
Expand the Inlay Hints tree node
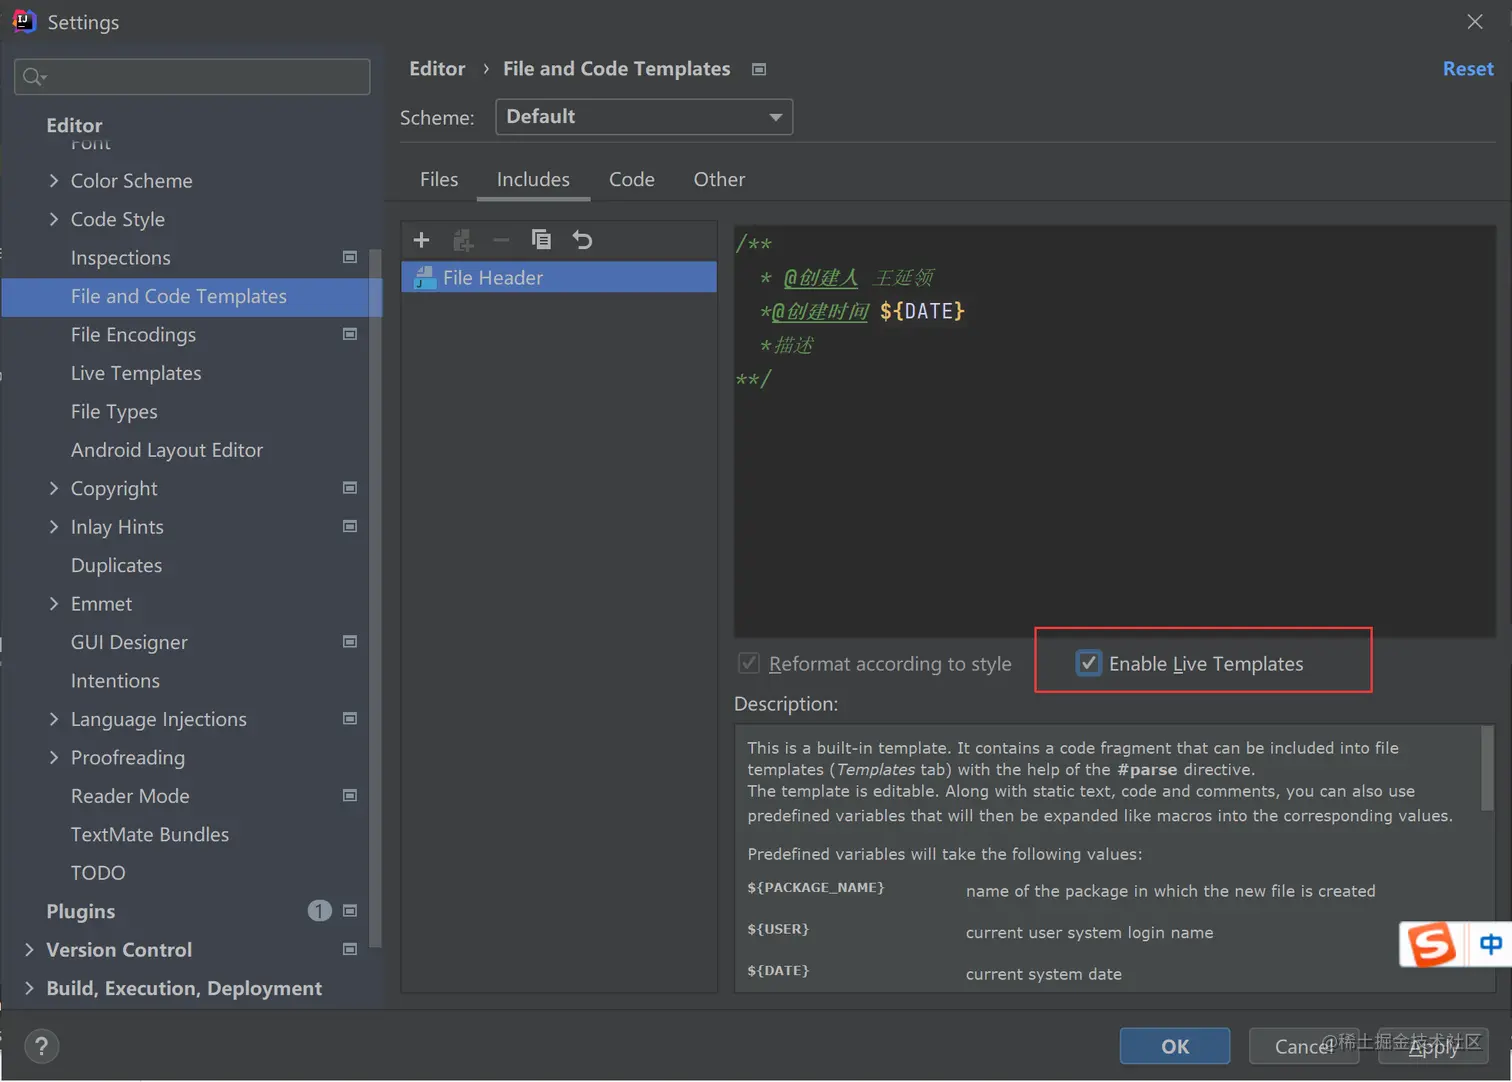pyautogui.click(x=54, y=527)
